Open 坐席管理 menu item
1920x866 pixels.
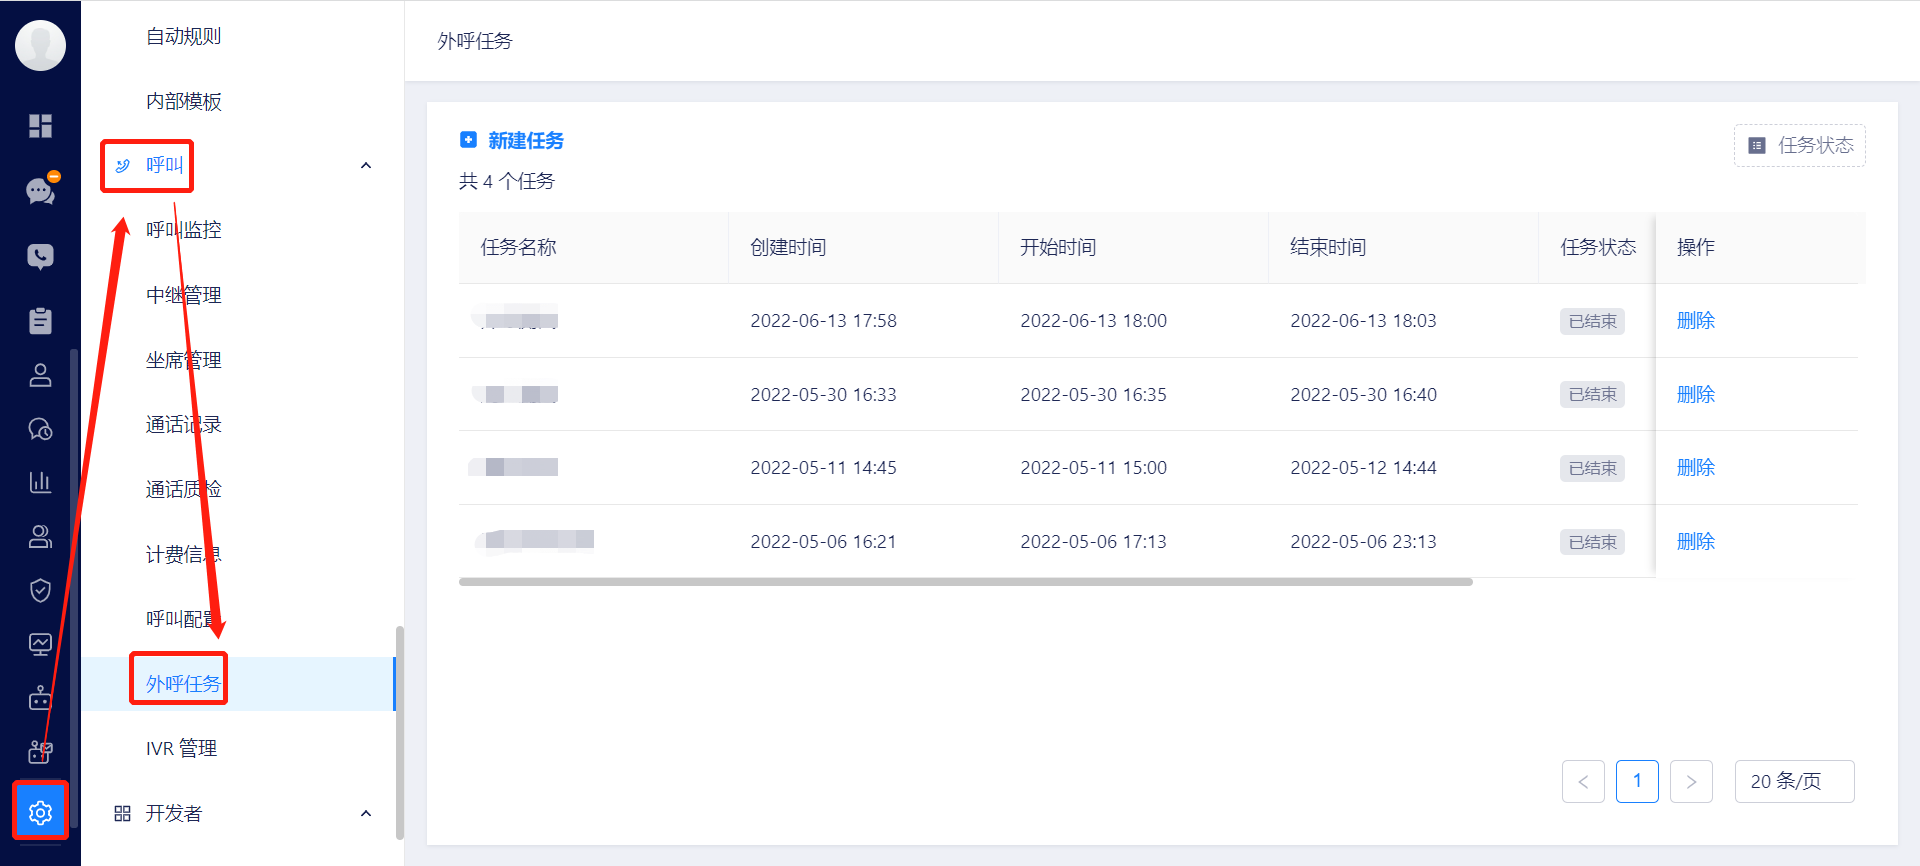point(183,361)
